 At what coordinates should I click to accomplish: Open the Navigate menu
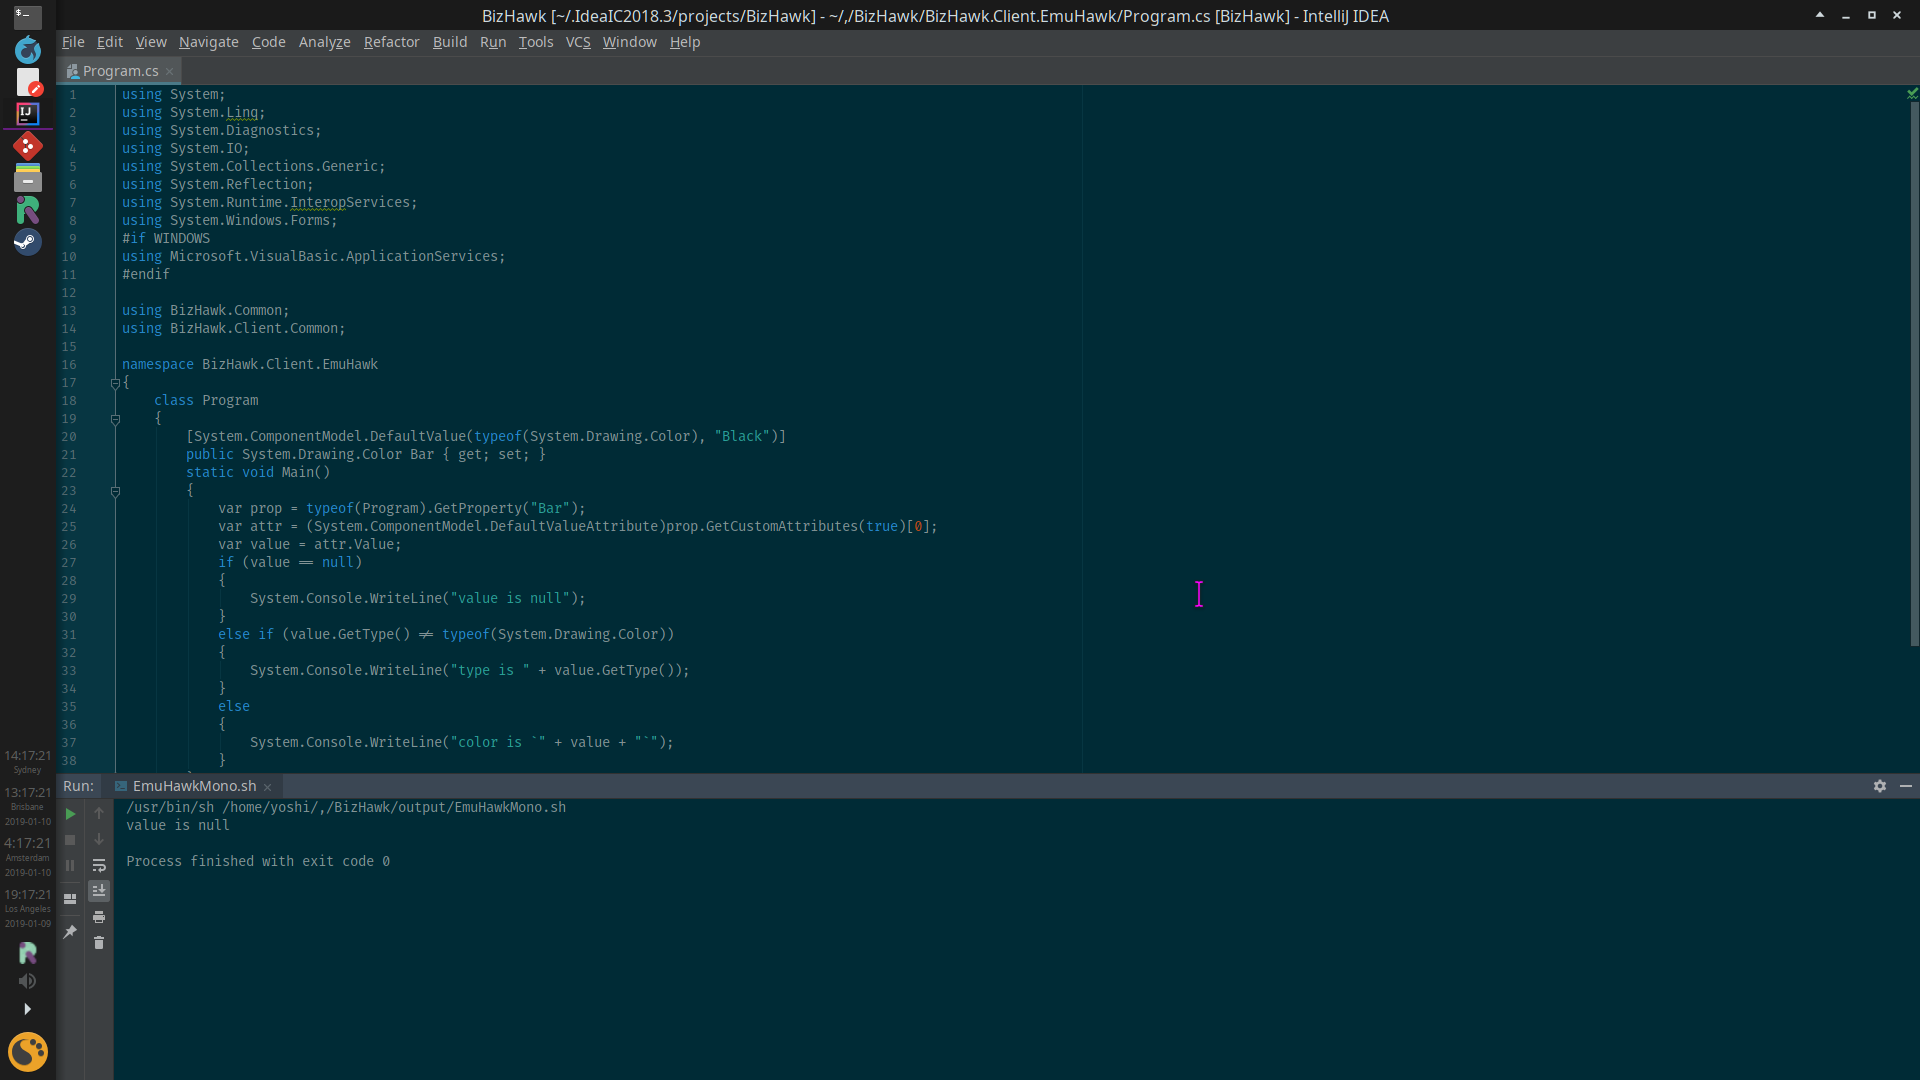click(x=209, y=42)
